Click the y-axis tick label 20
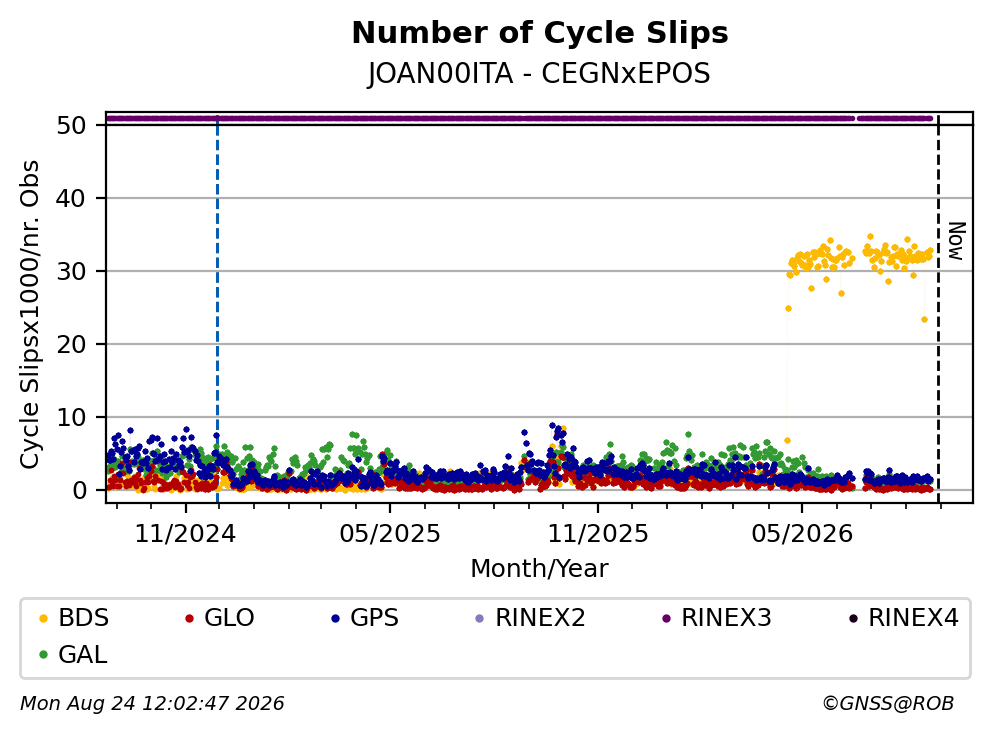 pos(71,344)
